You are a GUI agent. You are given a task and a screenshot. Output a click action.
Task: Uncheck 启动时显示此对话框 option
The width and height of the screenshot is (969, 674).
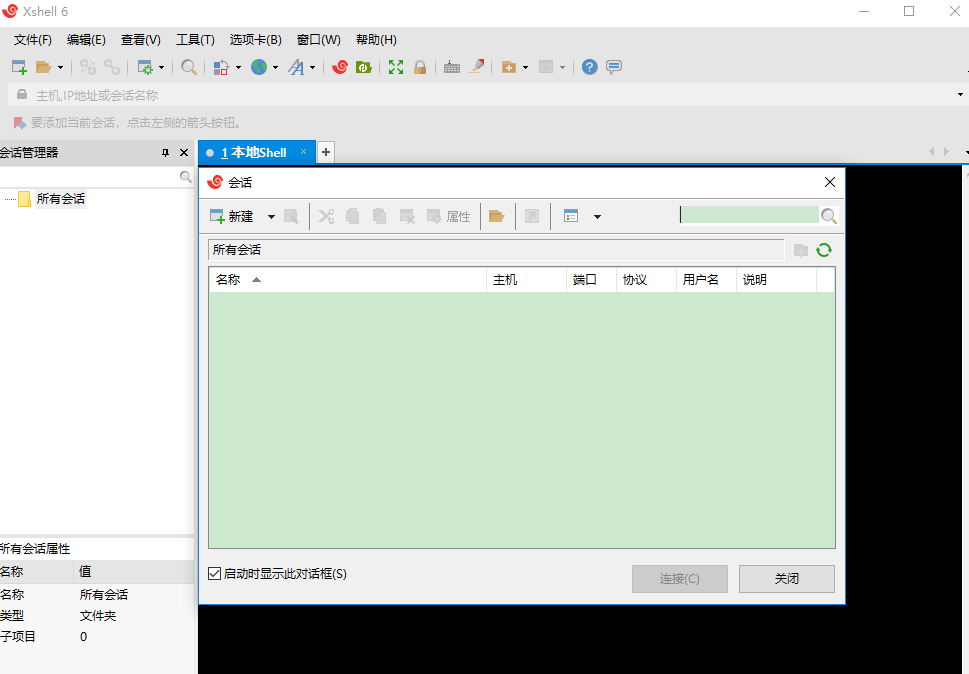click(x=214, y=572)
